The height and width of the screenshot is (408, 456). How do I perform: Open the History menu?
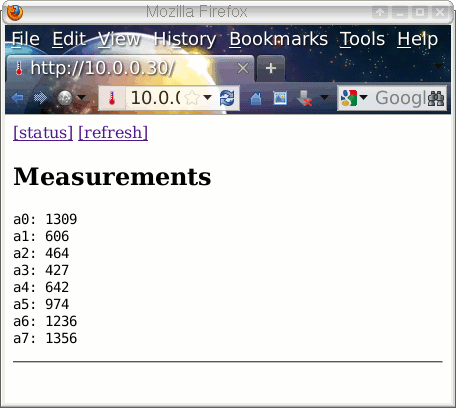[185, 39]
